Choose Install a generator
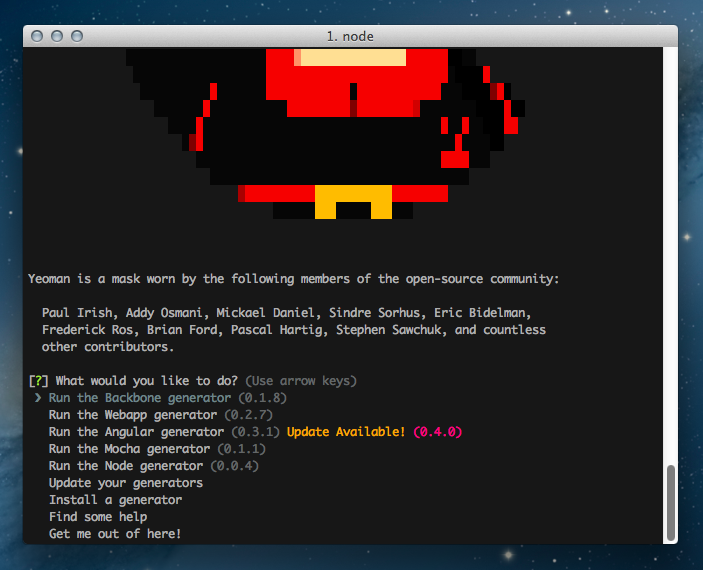The image size is (703, 570). click(115, 500)
